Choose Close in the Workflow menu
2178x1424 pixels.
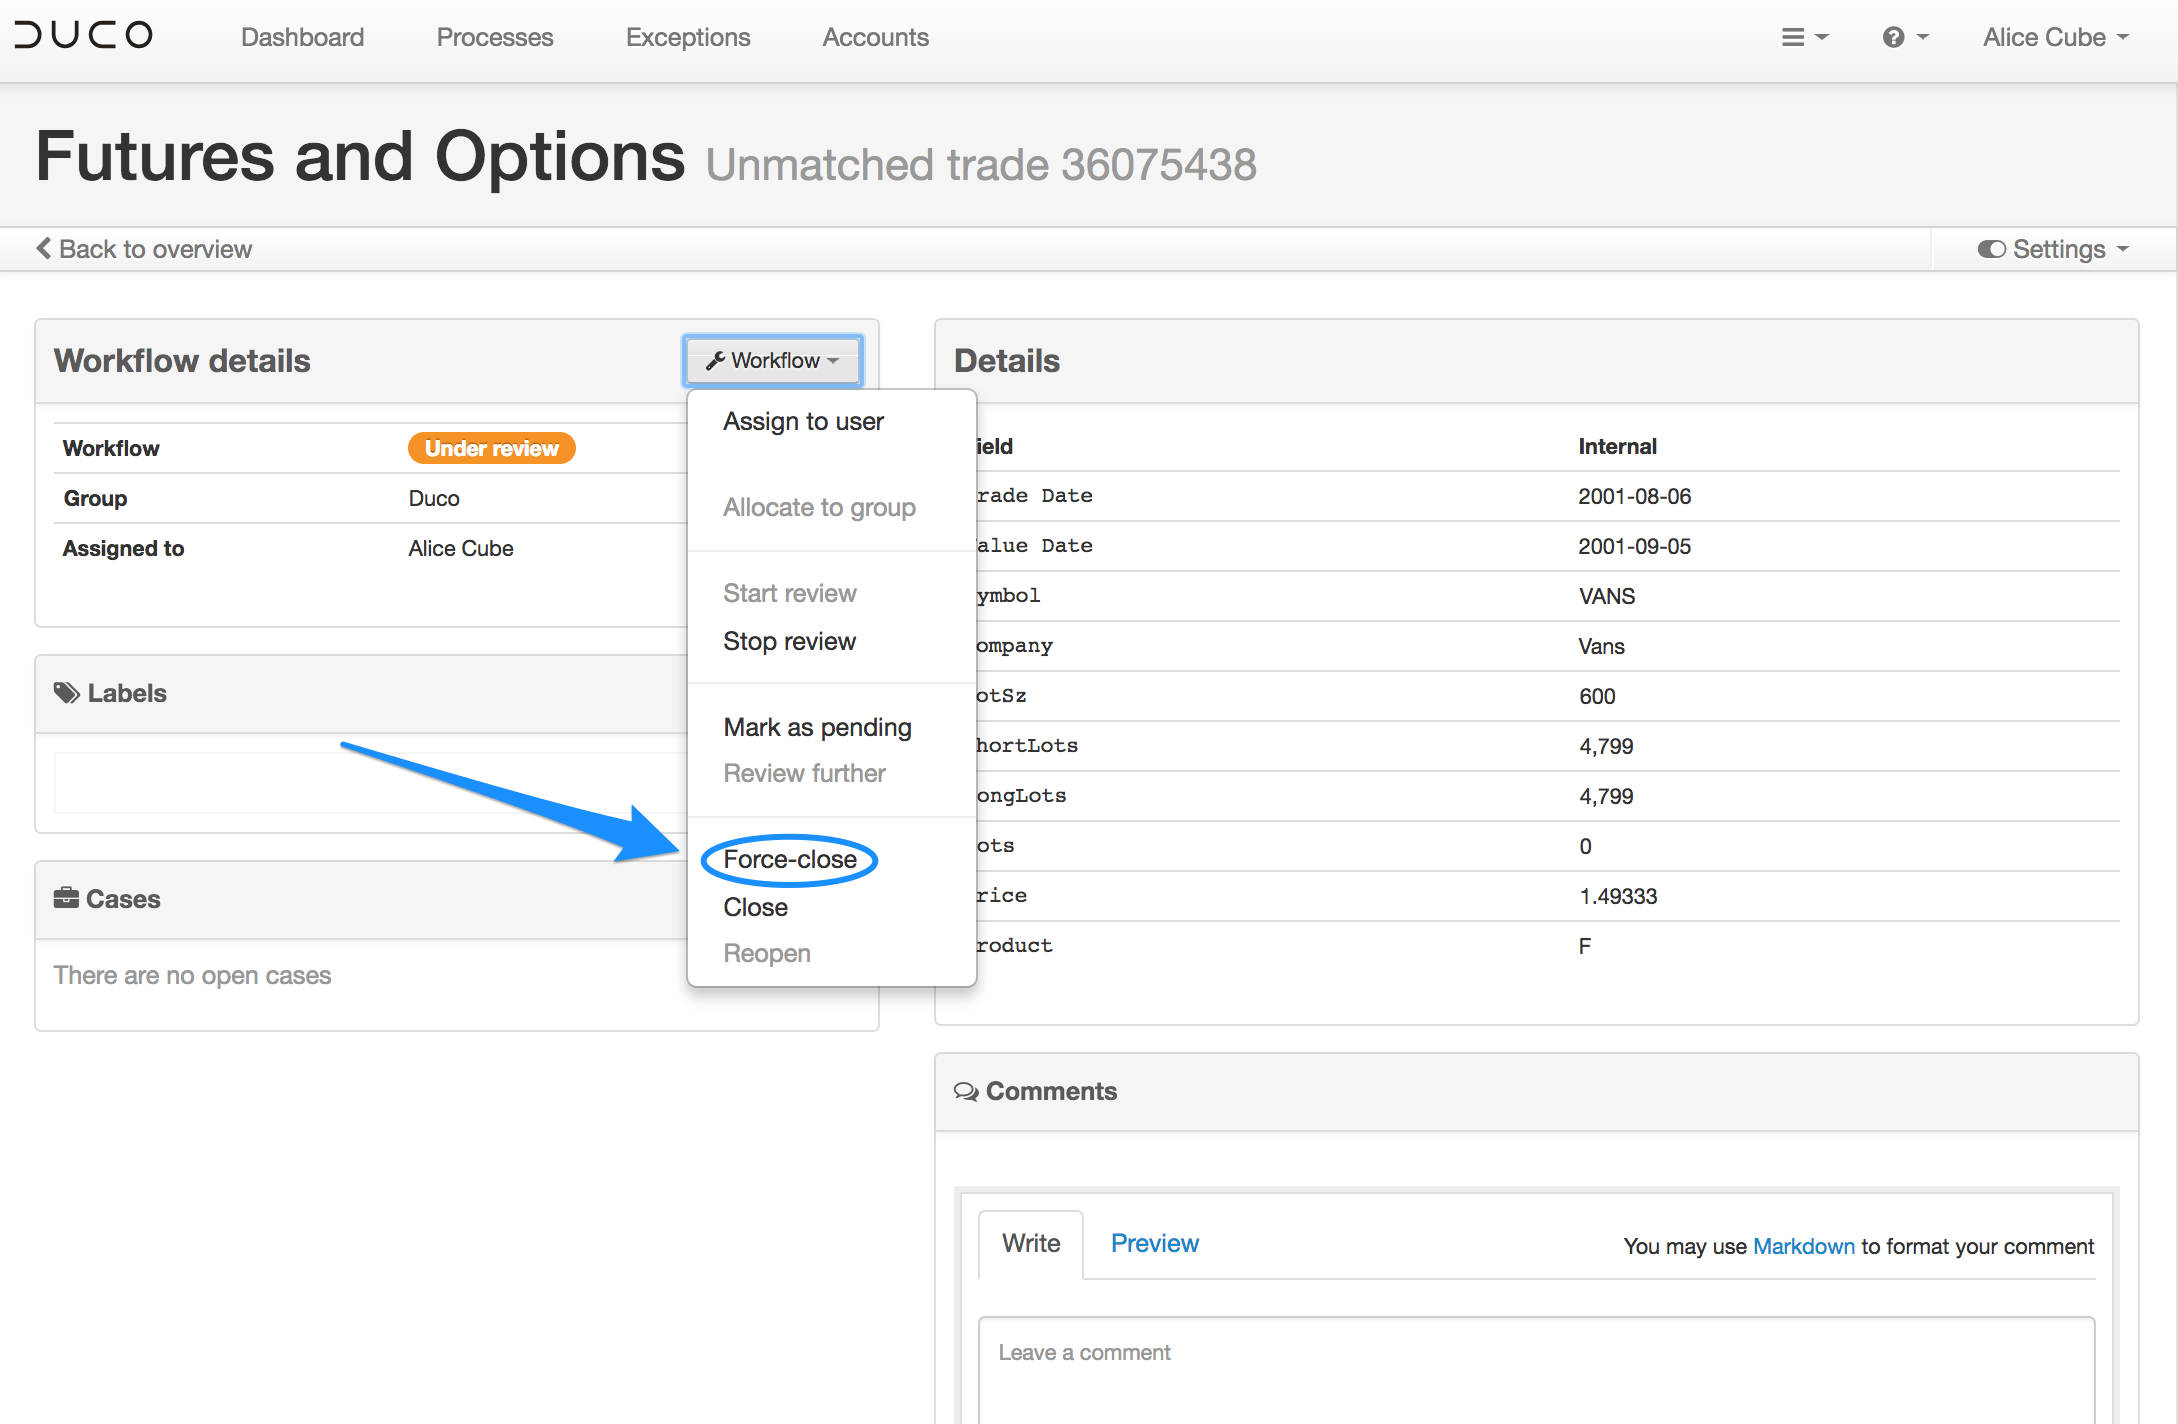click(755, 907)
